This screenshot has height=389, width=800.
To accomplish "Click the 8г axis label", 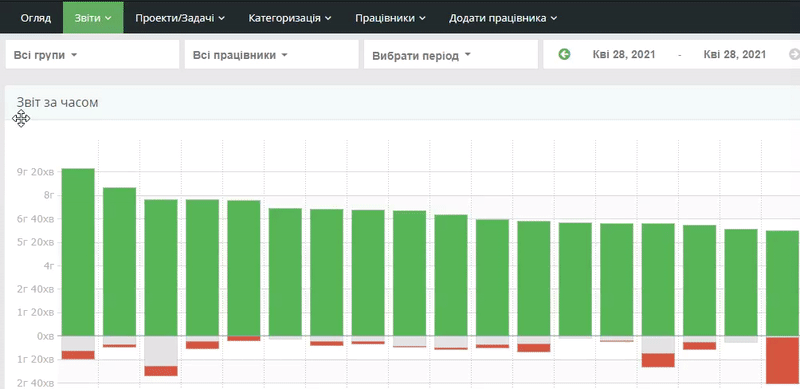I will click(49, 195).
